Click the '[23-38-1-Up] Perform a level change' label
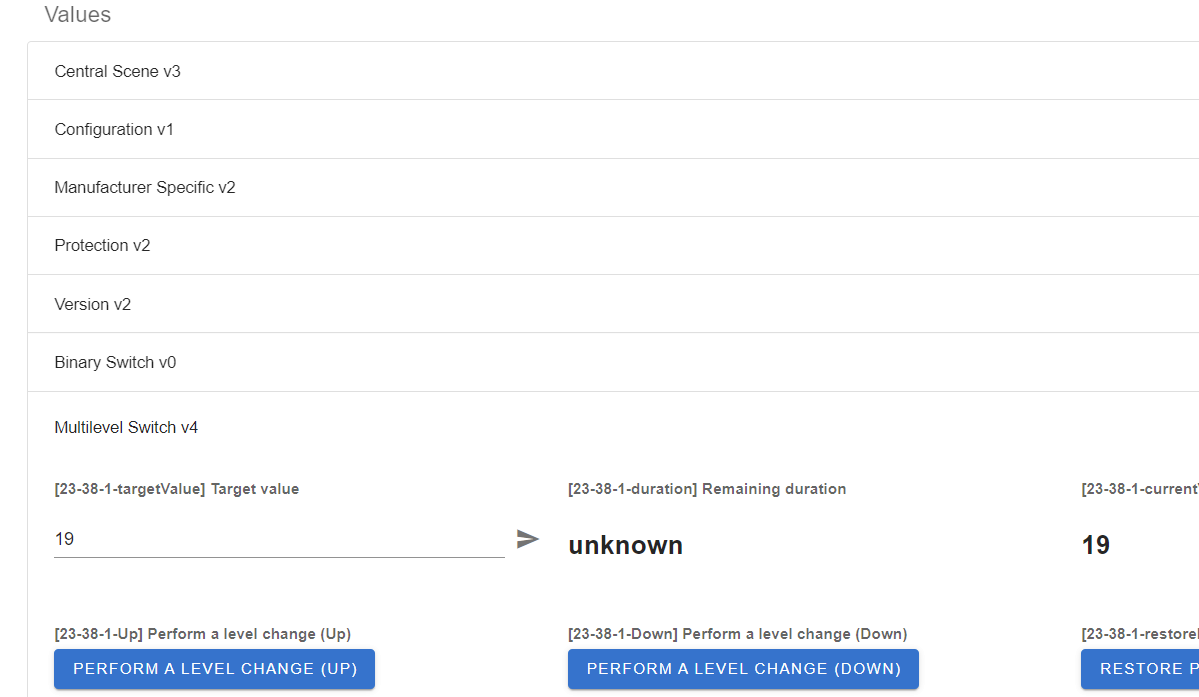1199x697 pixels. (x=203, y=634)
